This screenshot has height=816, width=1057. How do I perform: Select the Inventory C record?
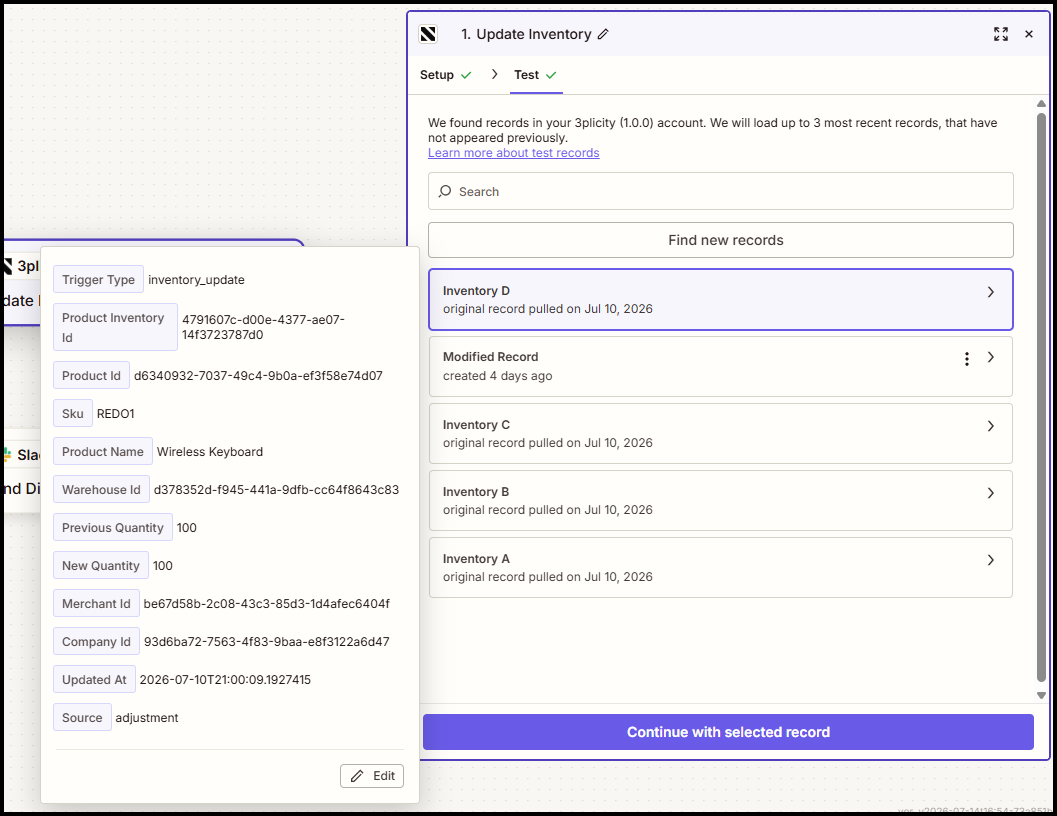tap(721, 434)
